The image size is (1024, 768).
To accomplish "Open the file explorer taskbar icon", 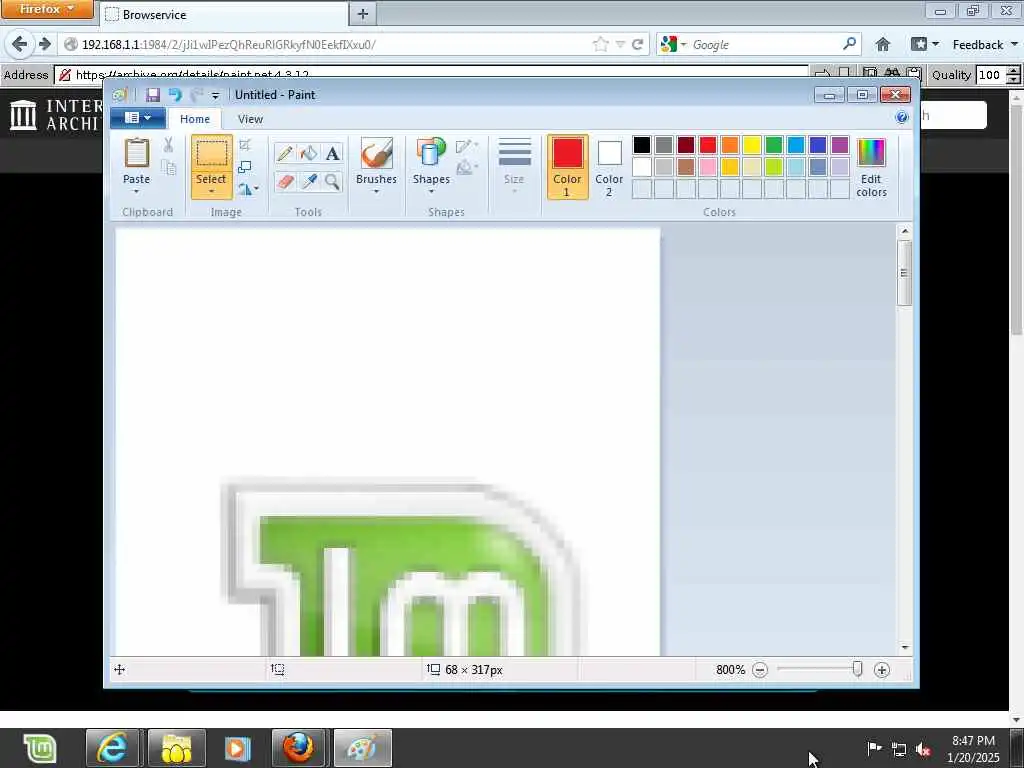I will 176,748.
